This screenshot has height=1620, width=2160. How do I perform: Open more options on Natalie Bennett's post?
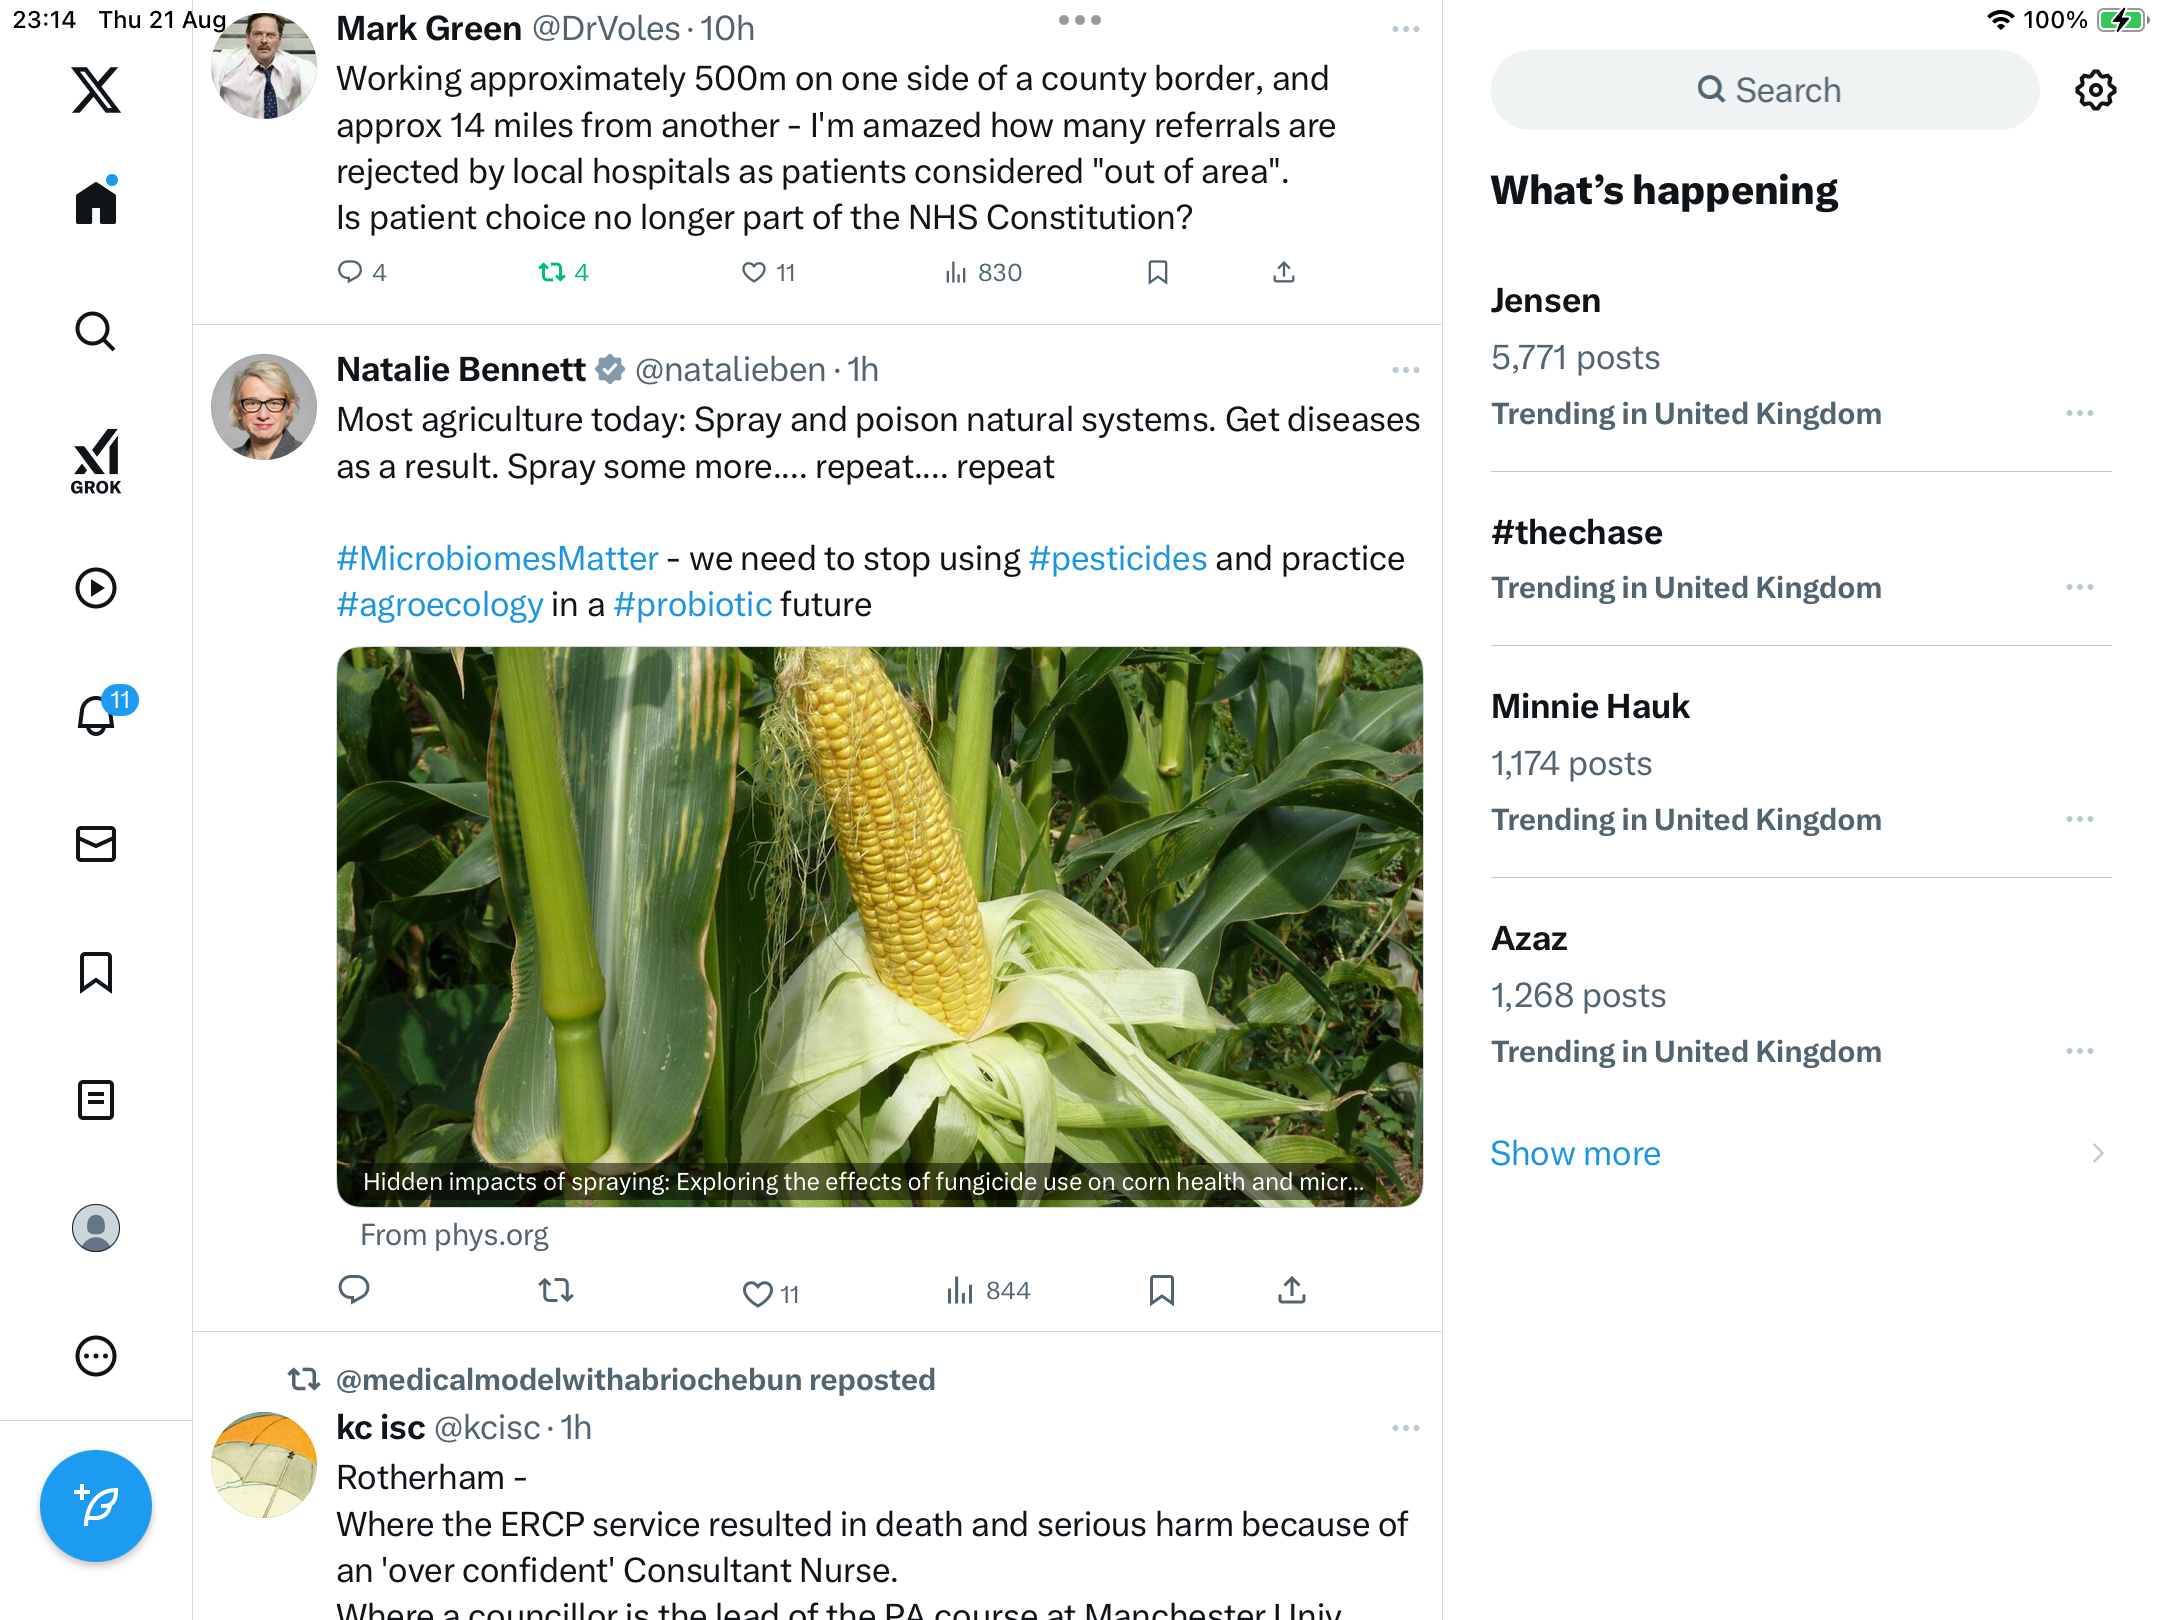[1405, 370]
